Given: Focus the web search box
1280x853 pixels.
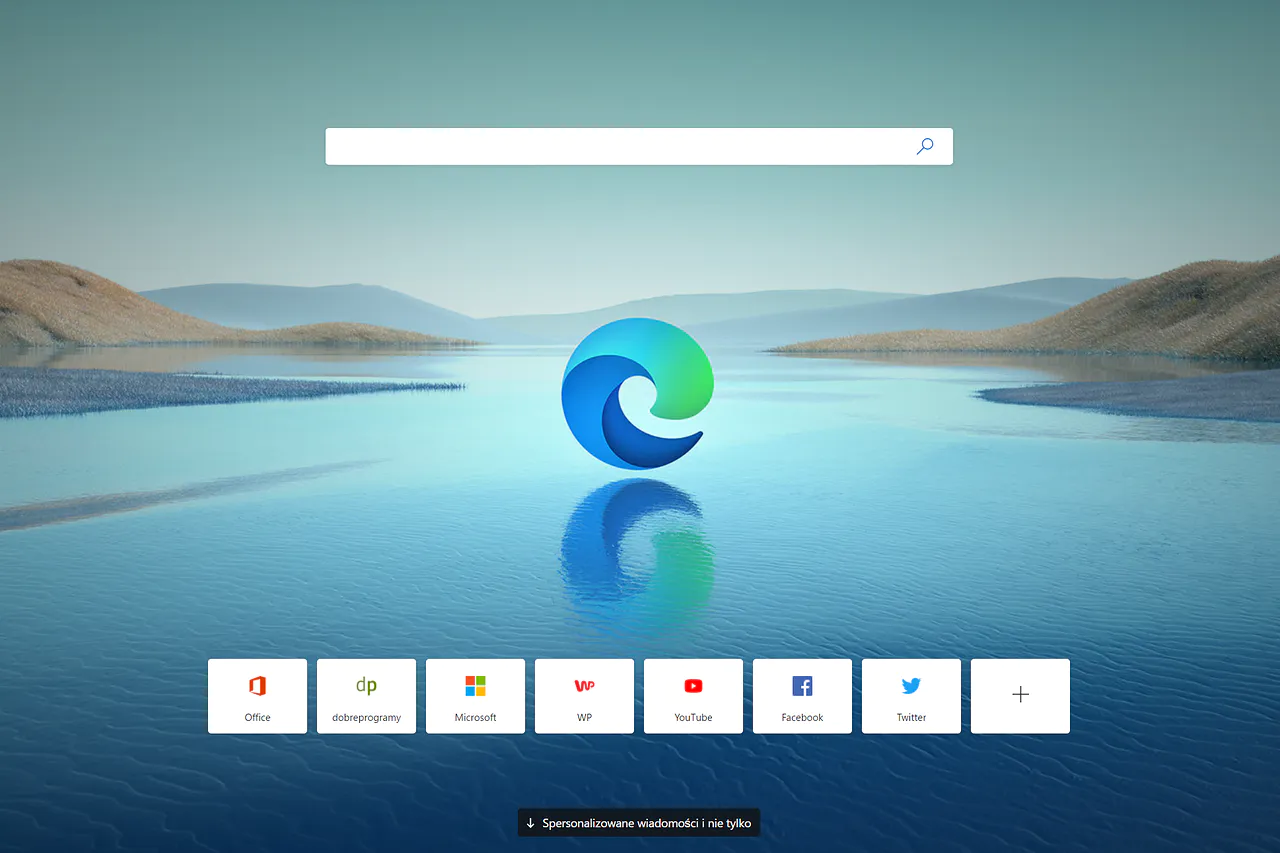Looking at the screenshot, I should (x=639, y=146).
